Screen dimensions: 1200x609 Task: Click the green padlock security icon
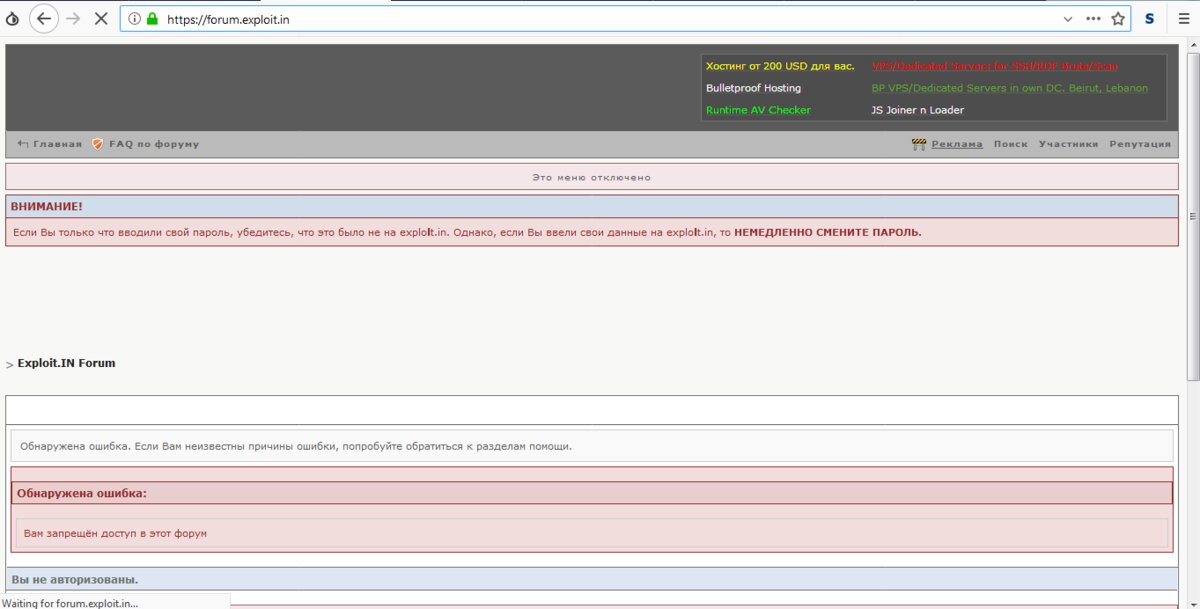click(152, 19)
